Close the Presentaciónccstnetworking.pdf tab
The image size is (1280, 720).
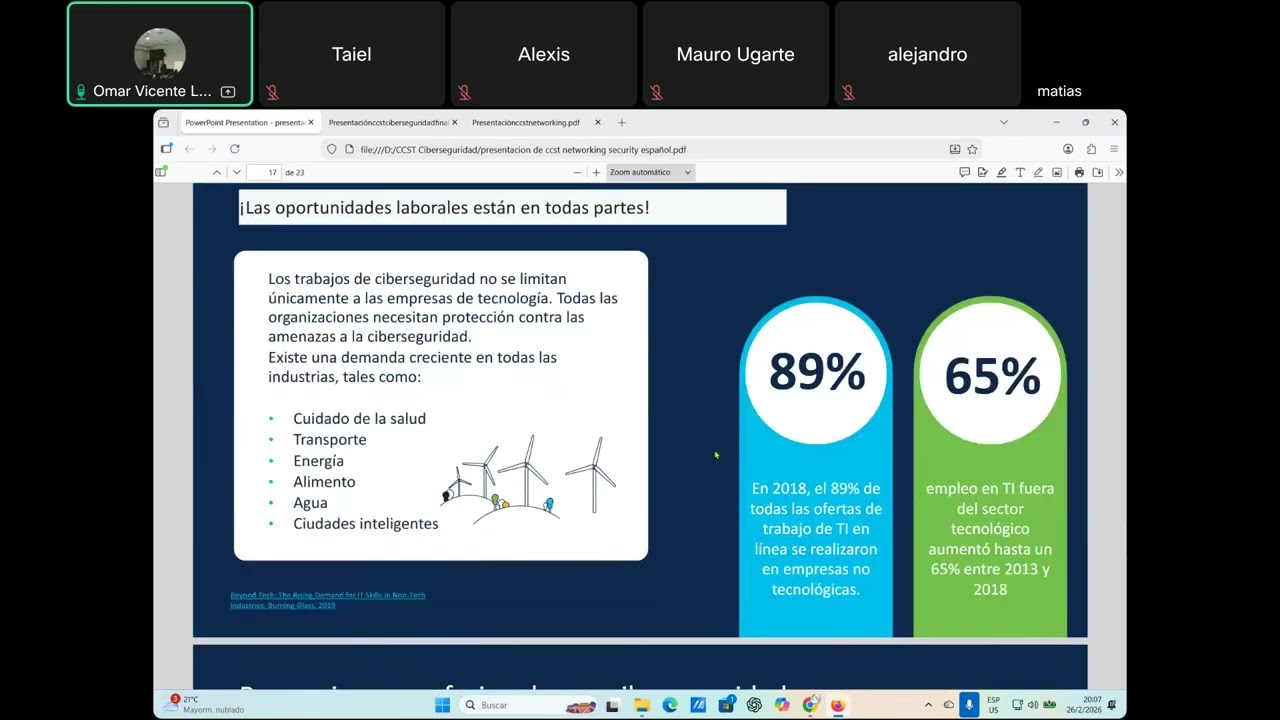(598, 123)
